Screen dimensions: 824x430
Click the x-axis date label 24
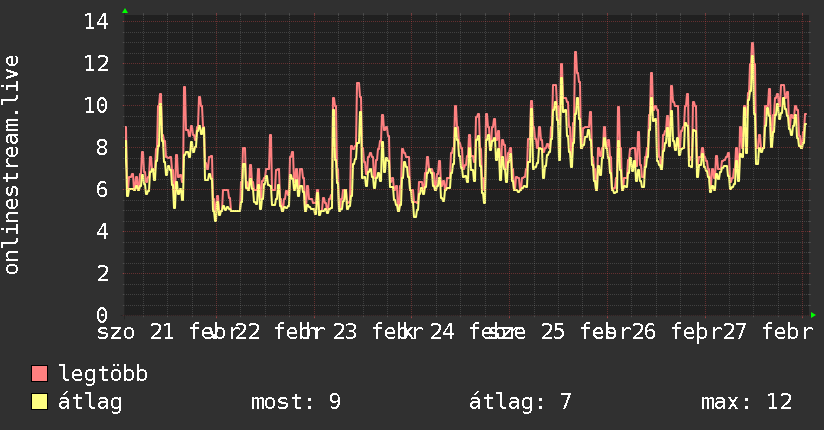tap(442, 332)
